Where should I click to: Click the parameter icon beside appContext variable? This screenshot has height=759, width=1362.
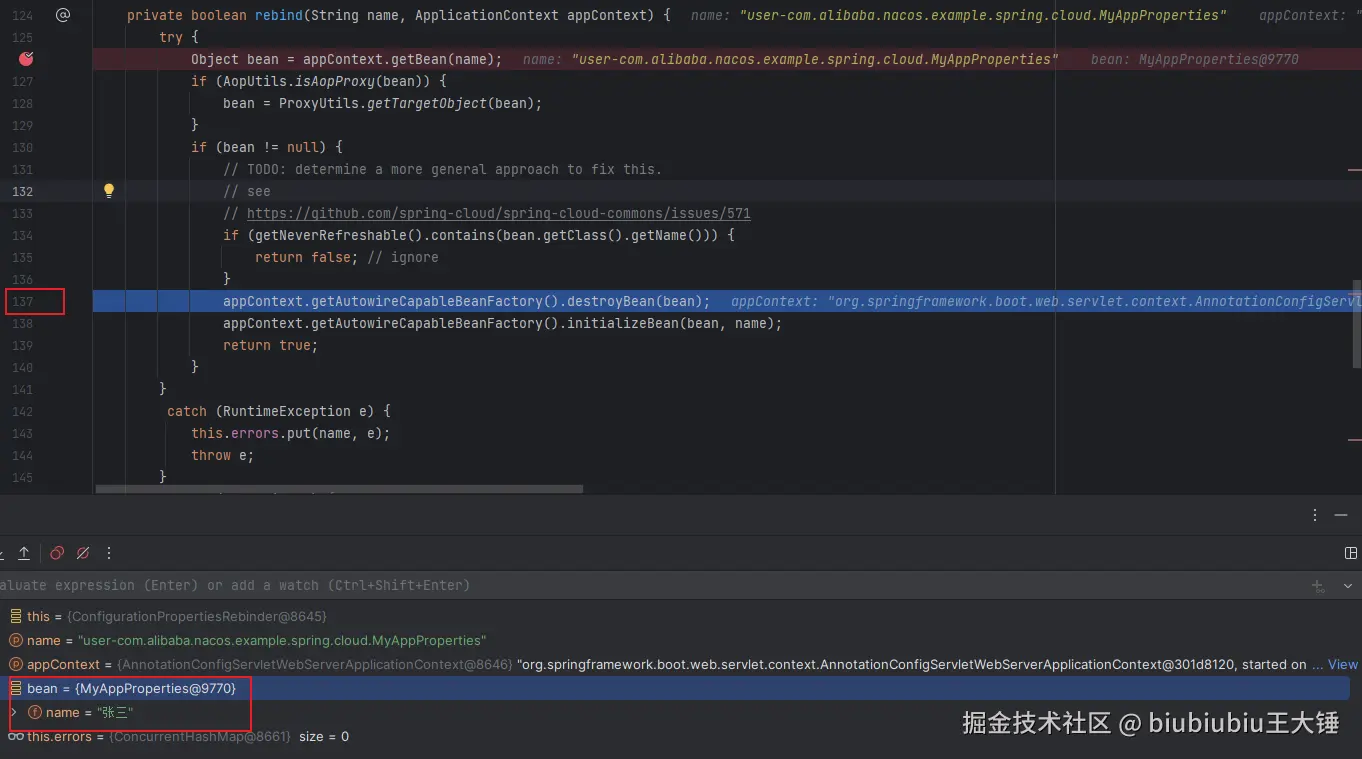(15, 664)
